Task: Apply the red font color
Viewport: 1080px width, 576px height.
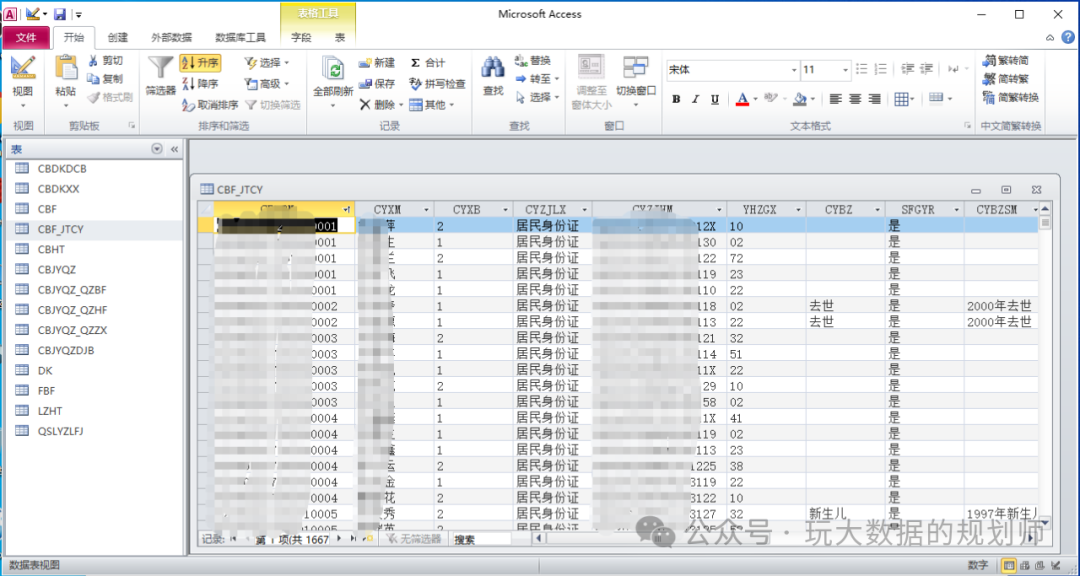Action: pyautogui.click(x=742, y=99)
